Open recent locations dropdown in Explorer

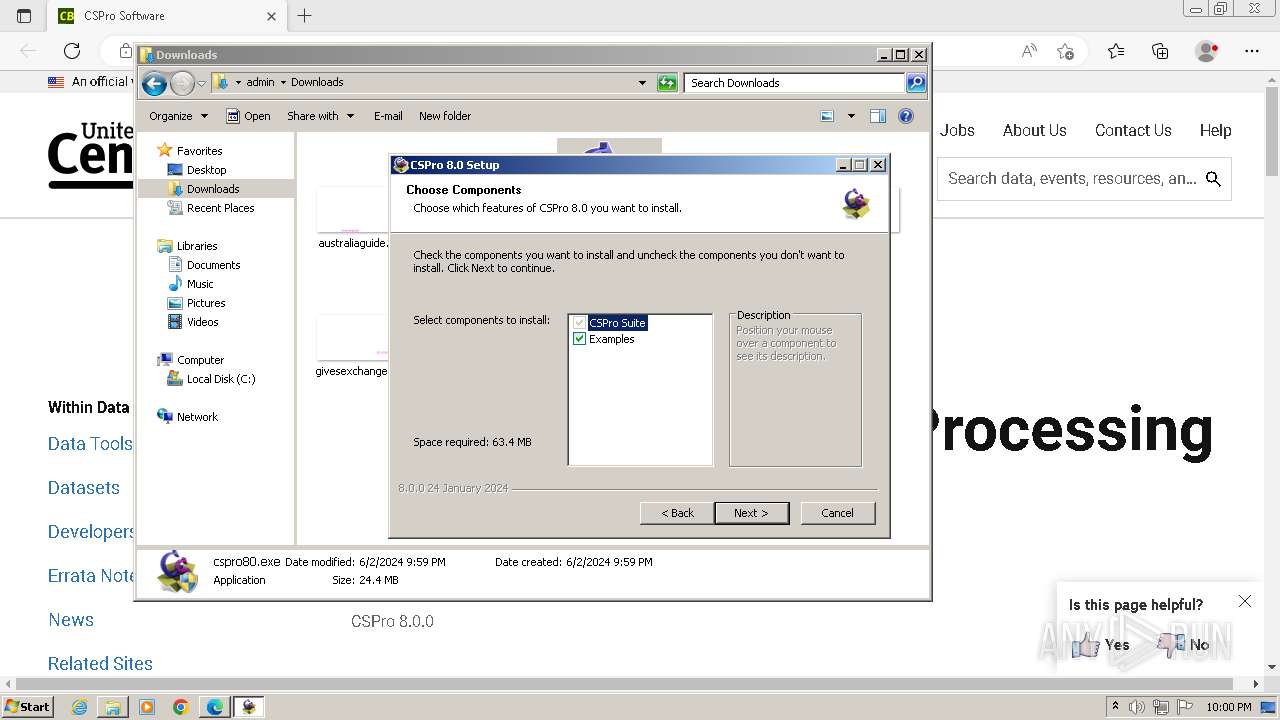[x=201, y=83]
